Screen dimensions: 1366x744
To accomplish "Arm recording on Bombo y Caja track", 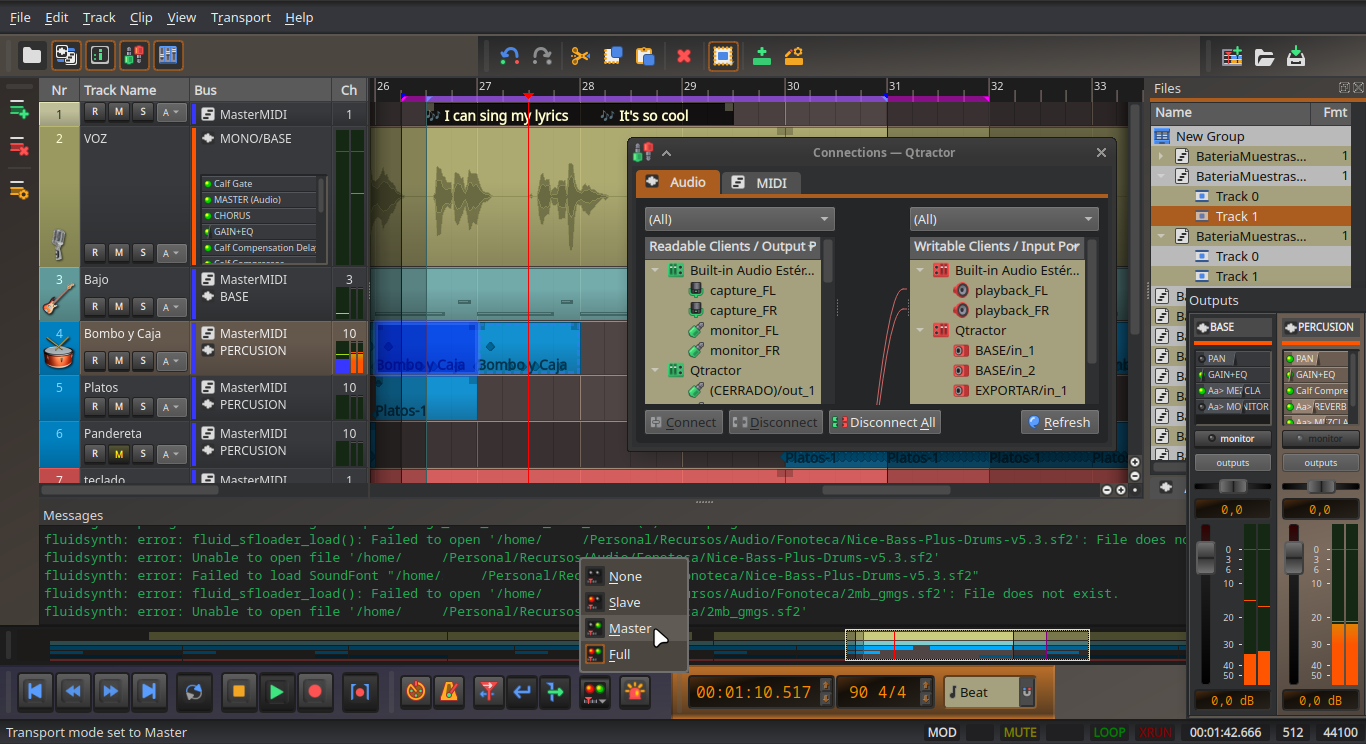I will point(95,361).
